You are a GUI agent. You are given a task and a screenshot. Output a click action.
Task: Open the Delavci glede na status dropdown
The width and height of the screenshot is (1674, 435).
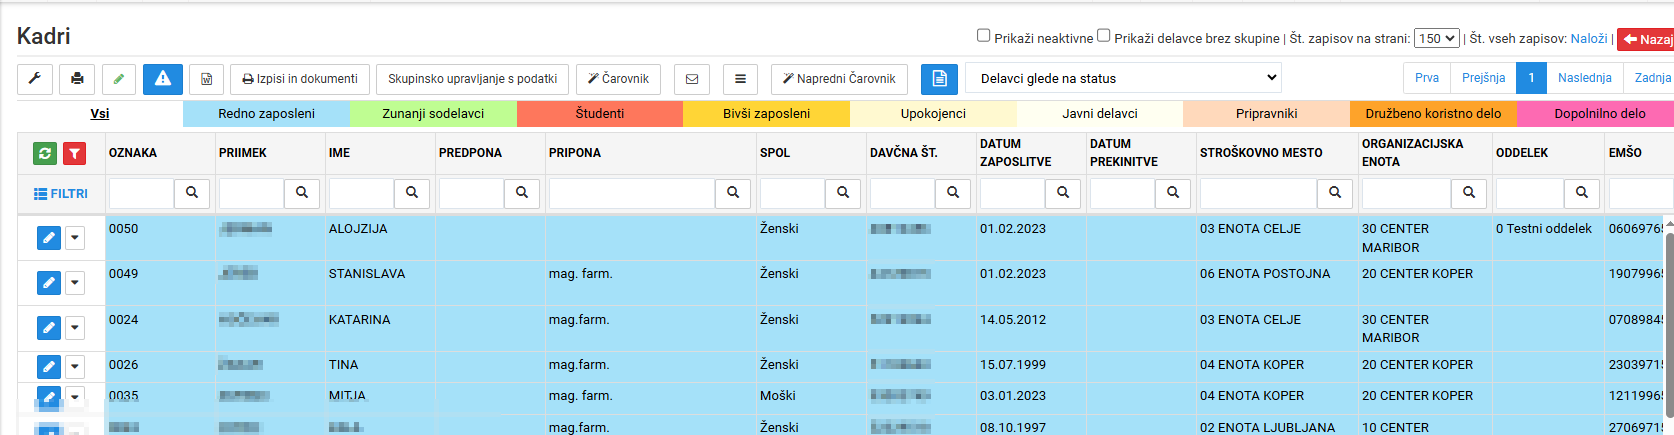1123,78
